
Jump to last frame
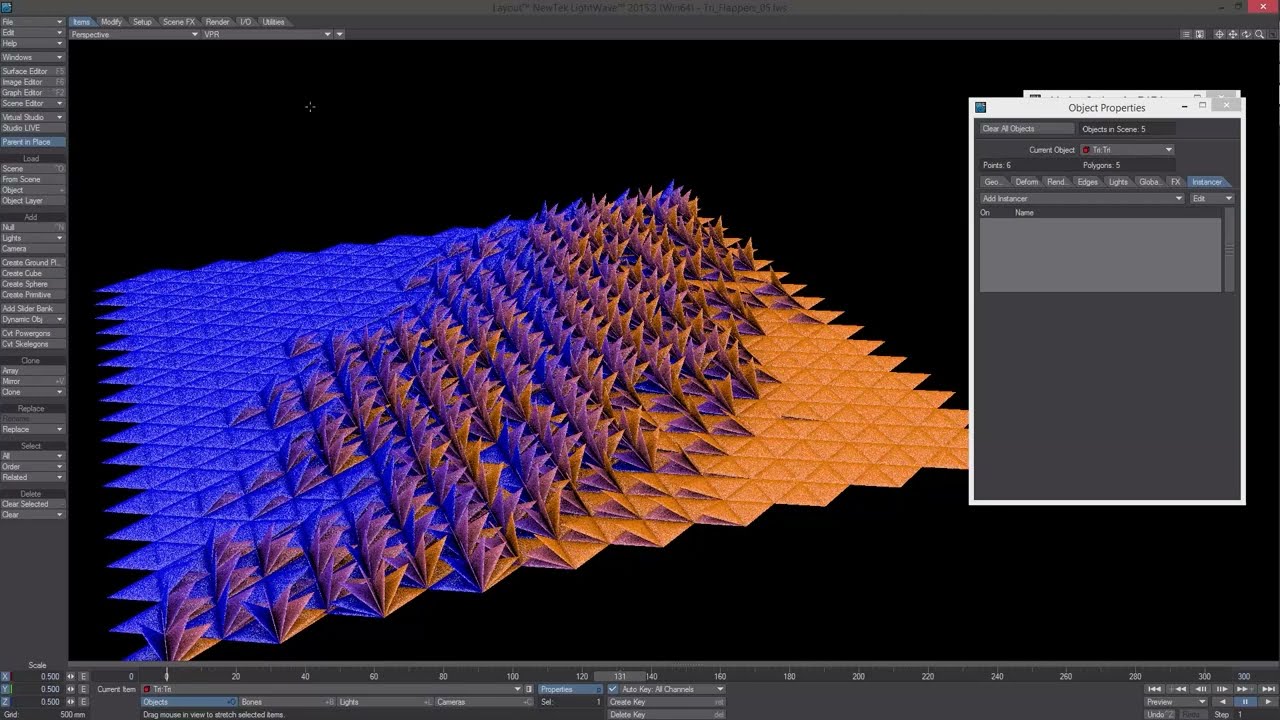1268,689
